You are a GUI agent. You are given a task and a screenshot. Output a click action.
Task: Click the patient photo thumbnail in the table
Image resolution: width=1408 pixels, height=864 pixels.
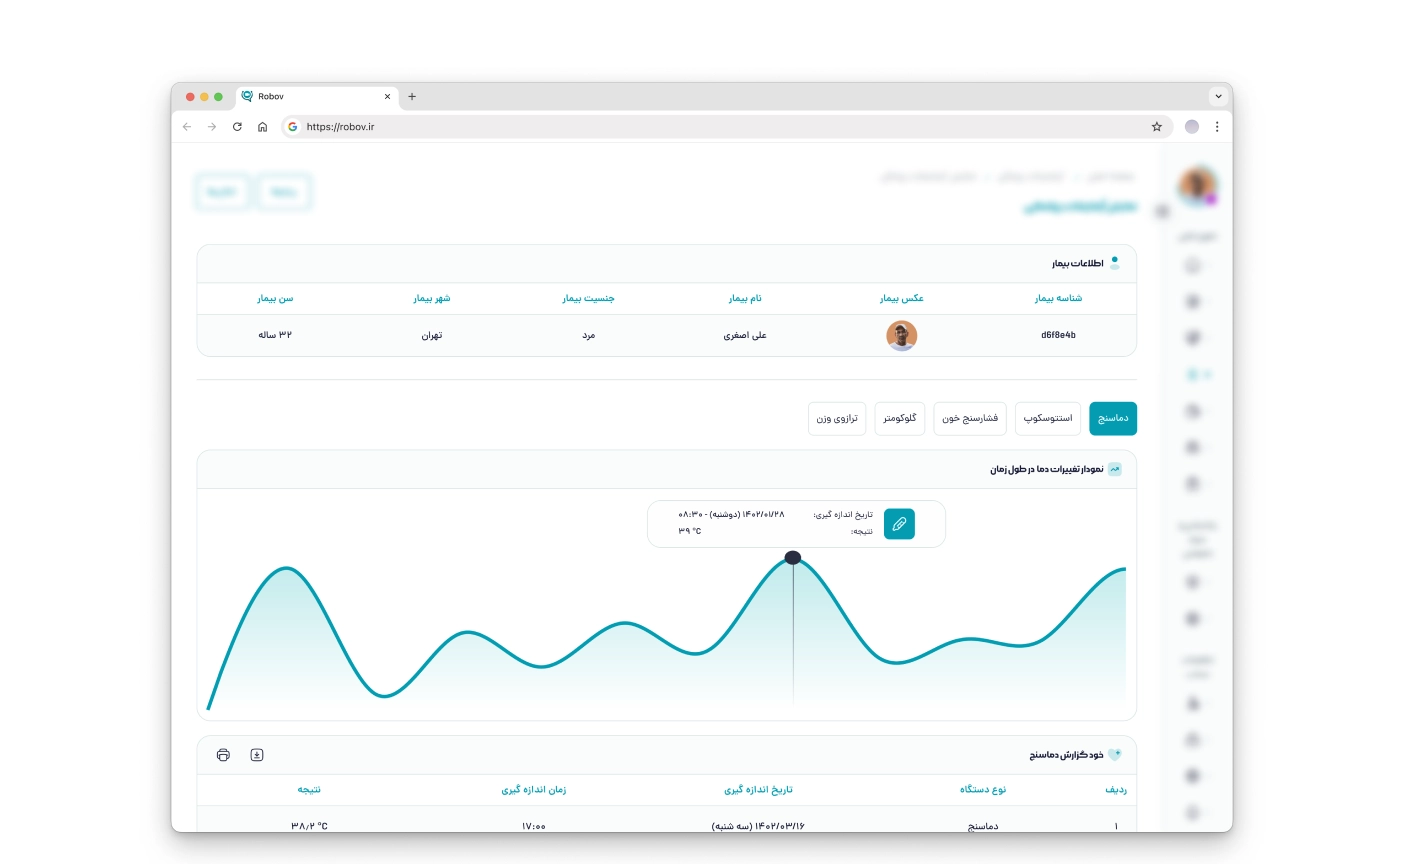(902, 336)
